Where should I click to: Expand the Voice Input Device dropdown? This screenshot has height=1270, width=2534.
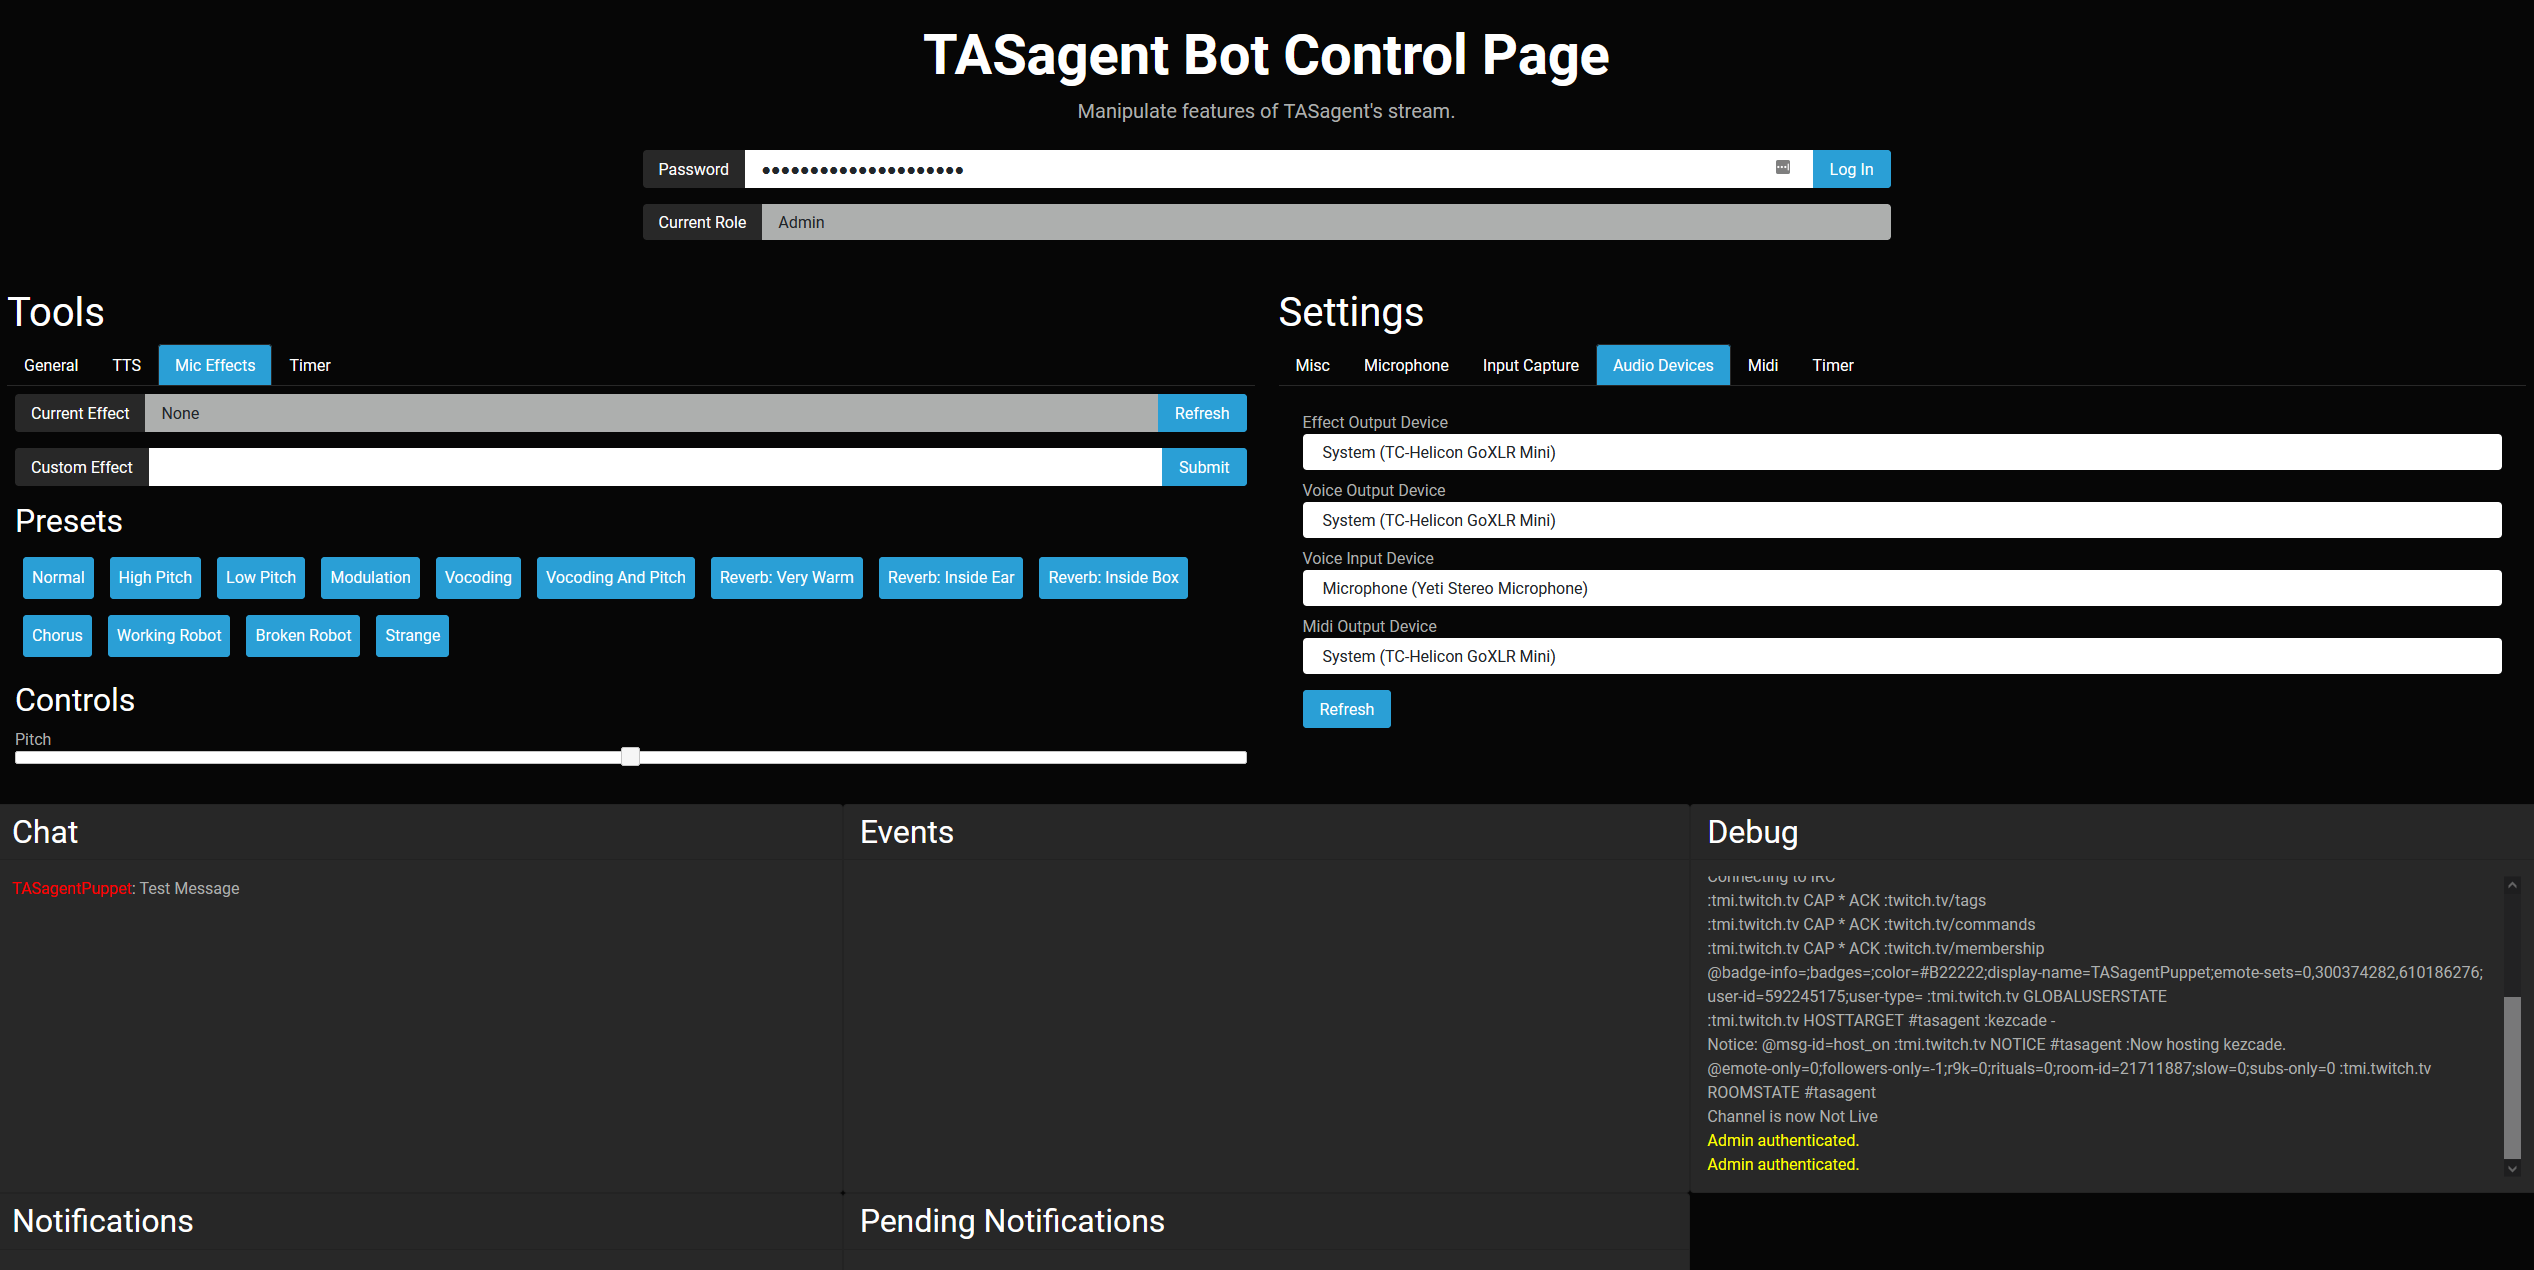tap(1901, 588)
